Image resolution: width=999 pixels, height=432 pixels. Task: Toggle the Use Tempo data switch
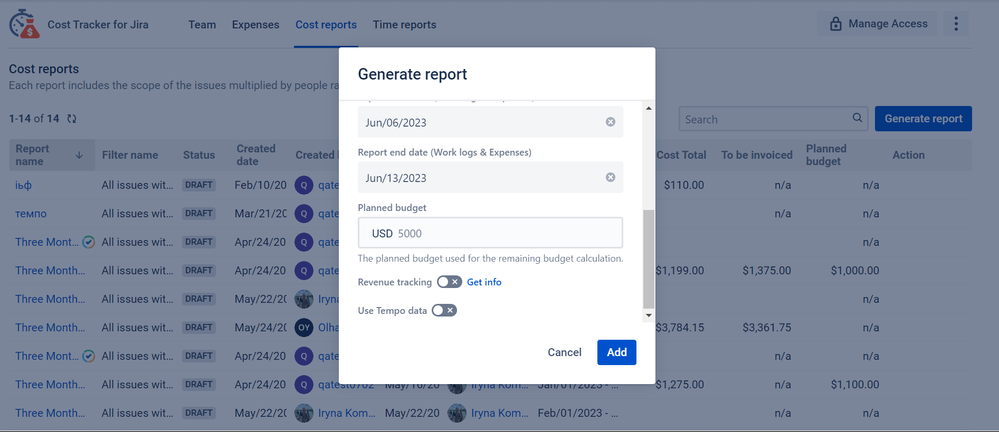(444, 310)
